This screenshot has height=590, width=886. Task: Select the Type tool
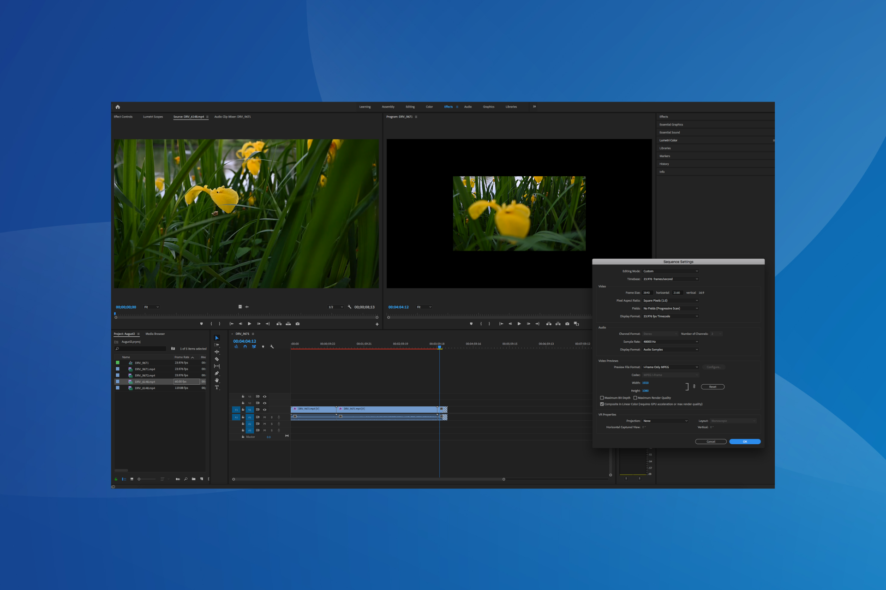[216, 387]
